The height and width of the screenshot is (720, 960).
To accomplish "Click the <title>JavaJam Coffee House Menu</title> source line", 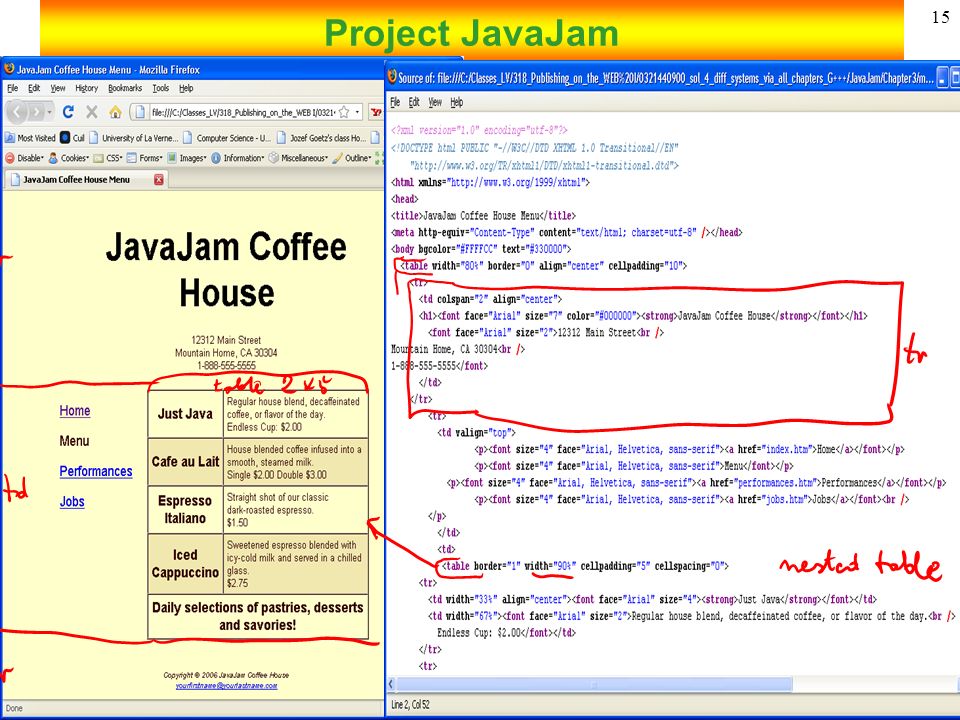I will pyautogui.click(x=484, y=216).
